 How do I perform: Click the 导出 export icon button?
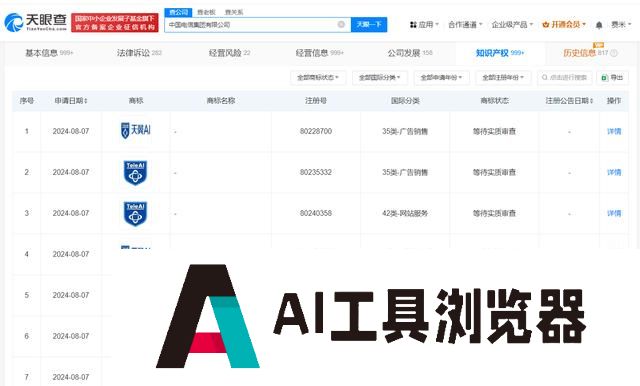pos(612,78)
